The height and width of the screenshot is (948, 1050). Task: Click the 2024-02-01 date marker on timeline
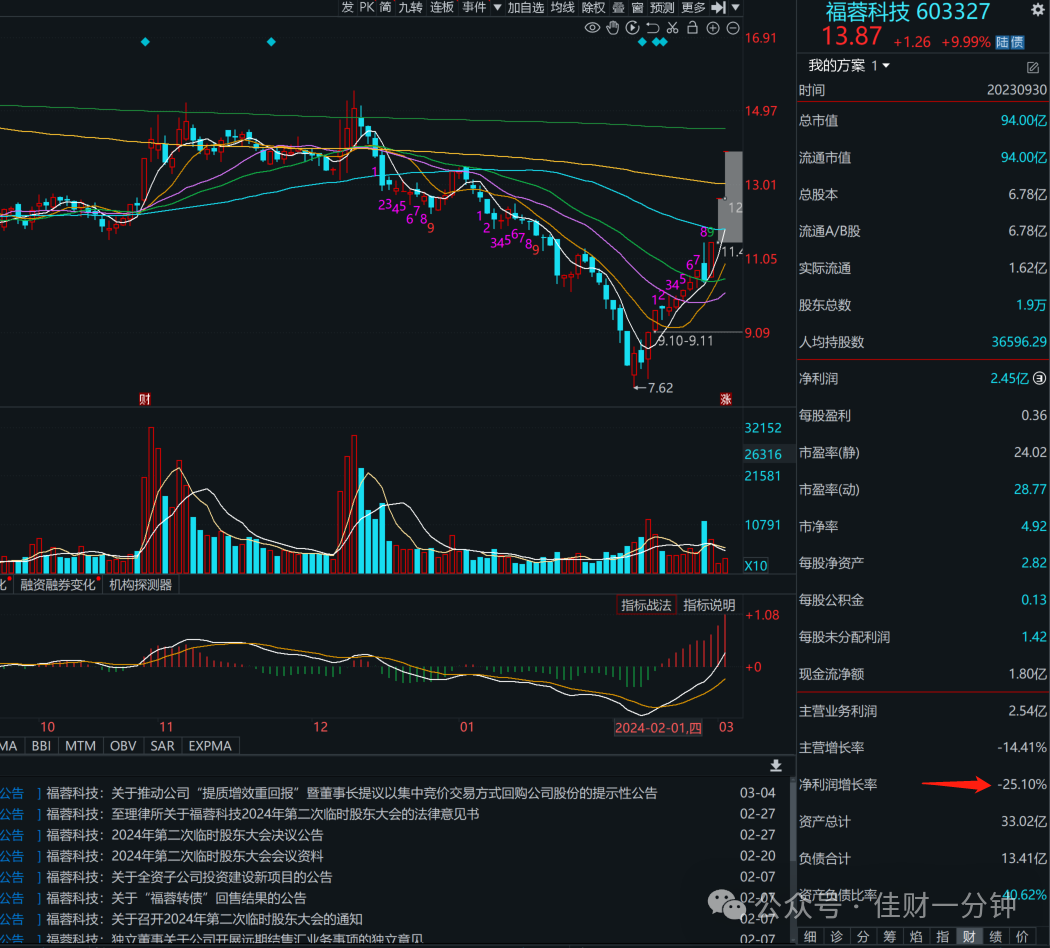point(658,728)
